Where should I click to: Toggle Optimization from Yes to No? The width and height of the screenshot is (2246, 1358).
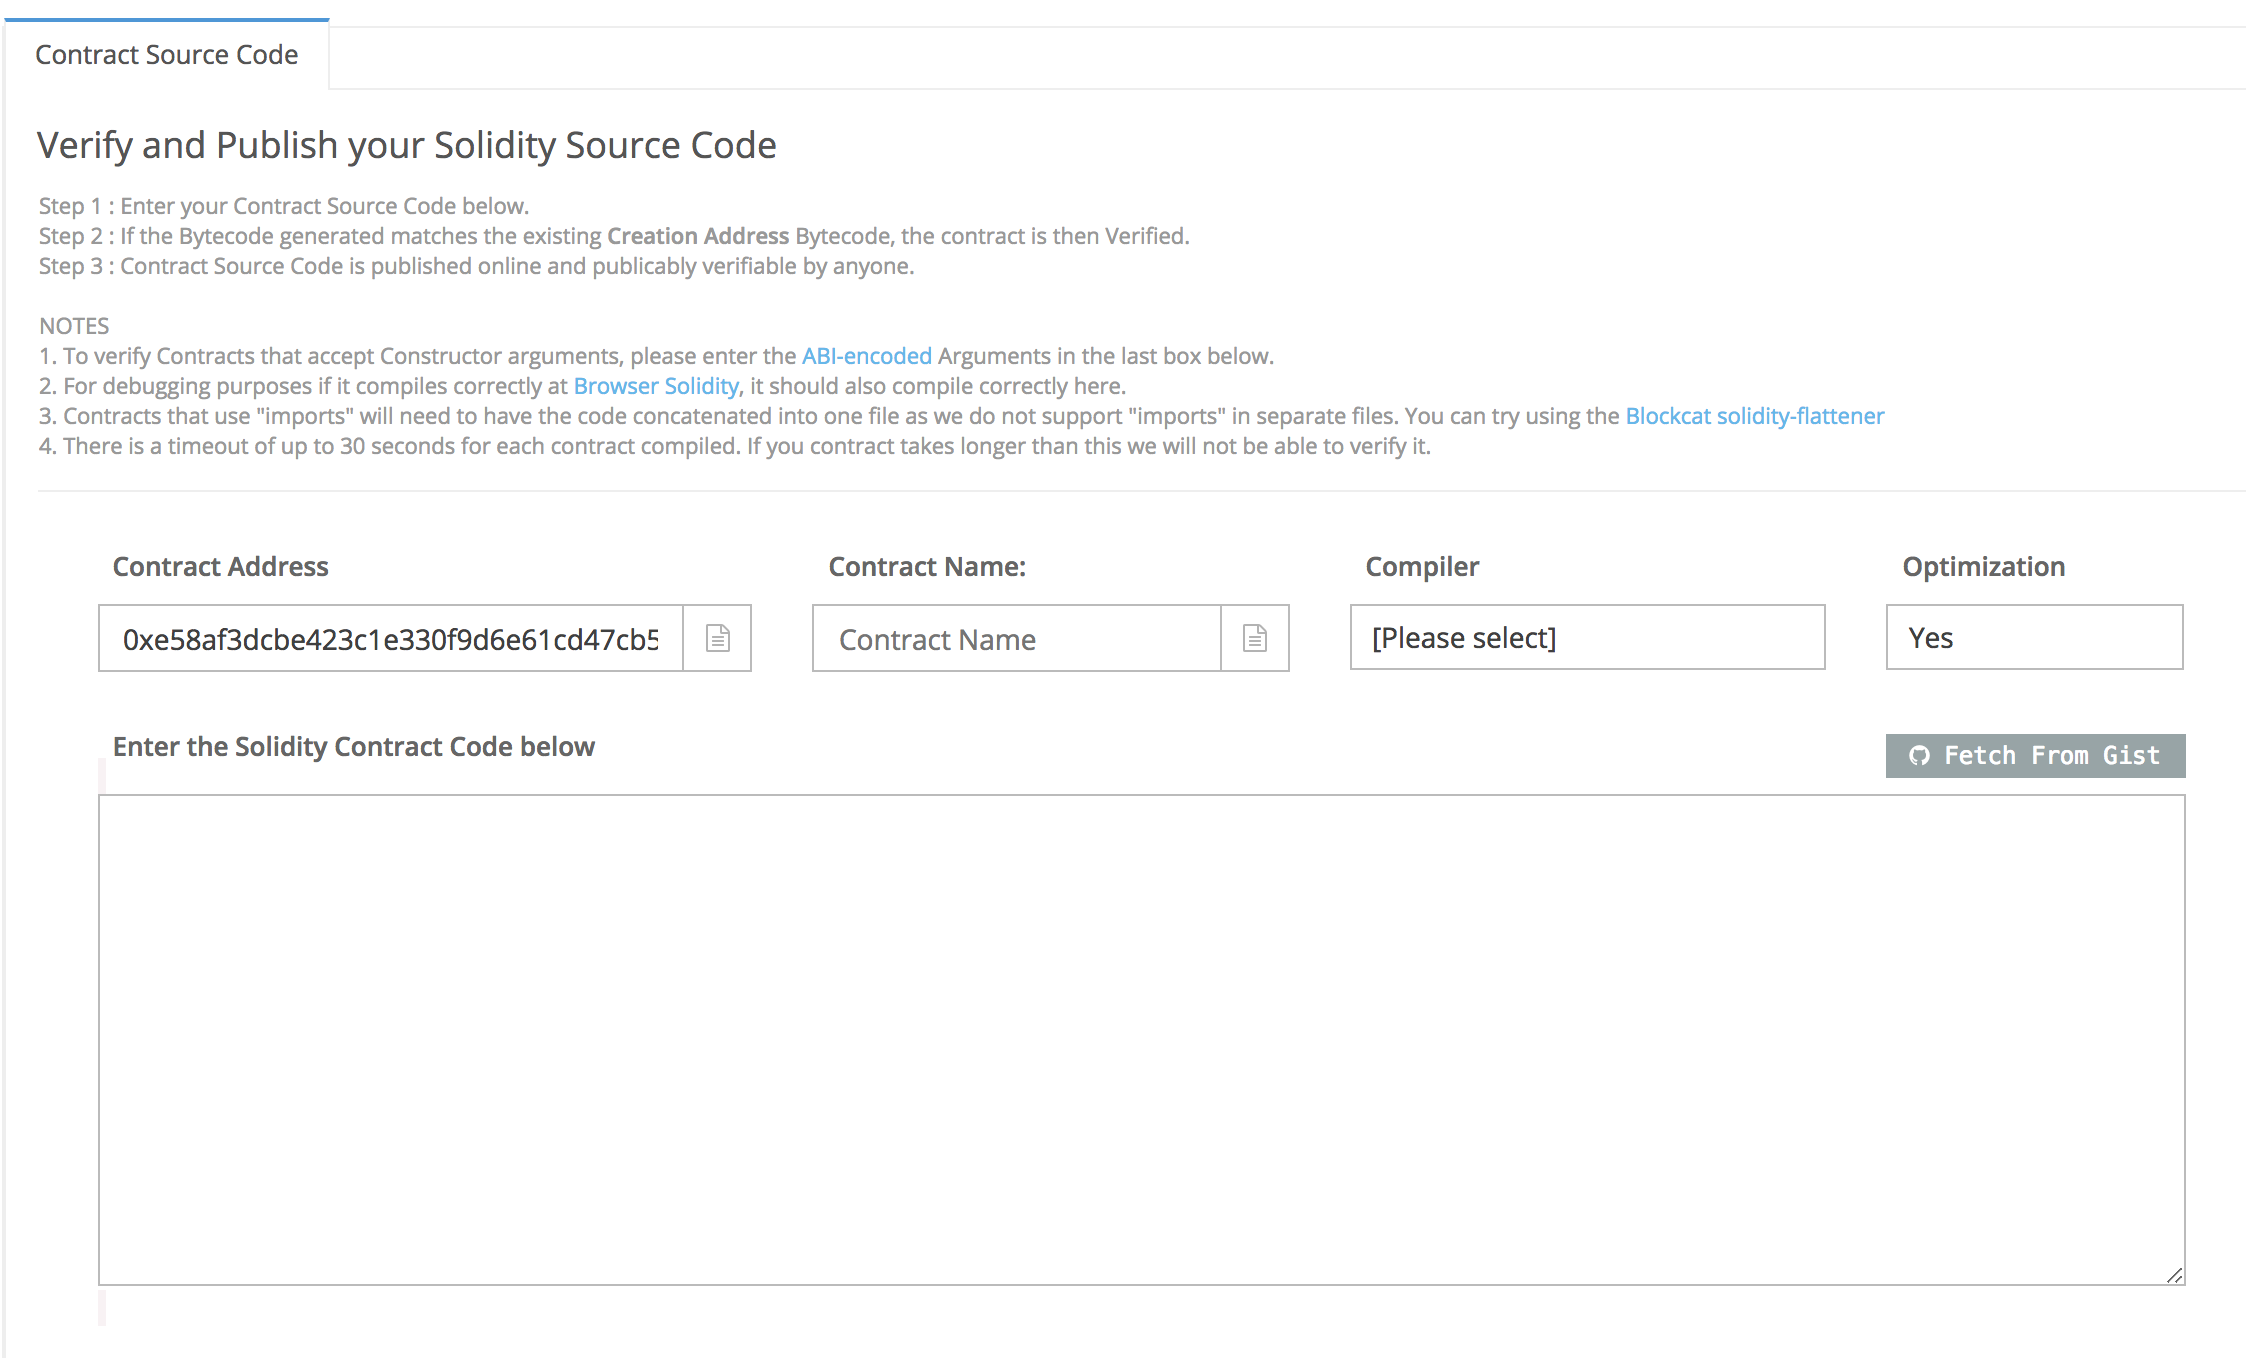[x=2033, y=637]
